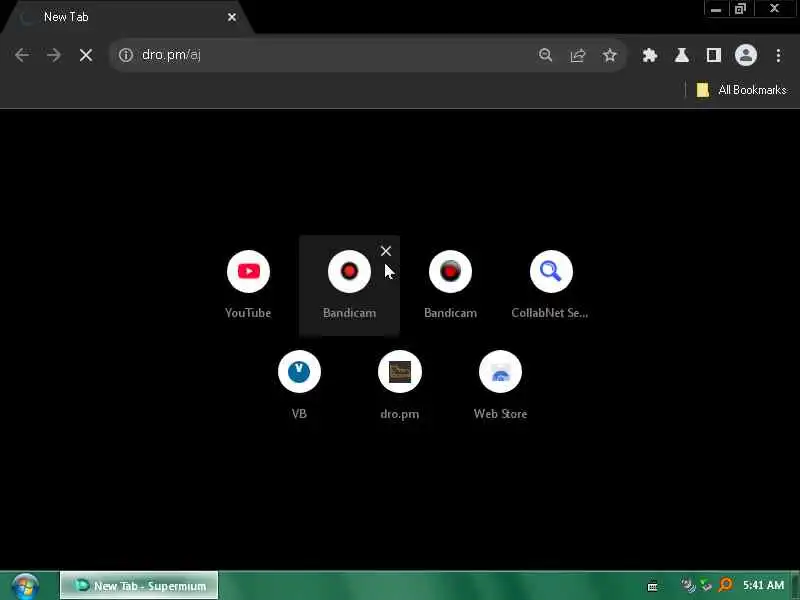This screenshot has width=800, height=600.
Task: Open the Web Store shortcut
Action: [501, 385]
